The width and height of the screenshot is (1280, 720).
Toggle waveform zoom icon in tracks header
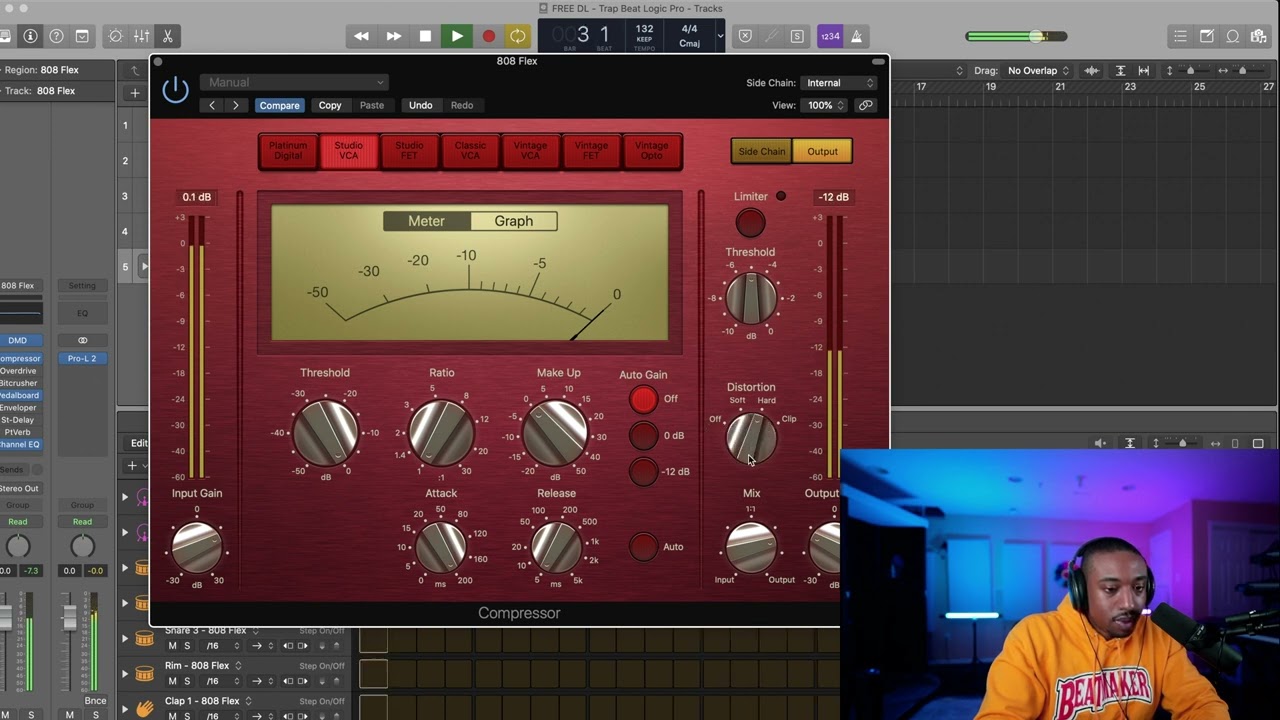[1092, 71]
